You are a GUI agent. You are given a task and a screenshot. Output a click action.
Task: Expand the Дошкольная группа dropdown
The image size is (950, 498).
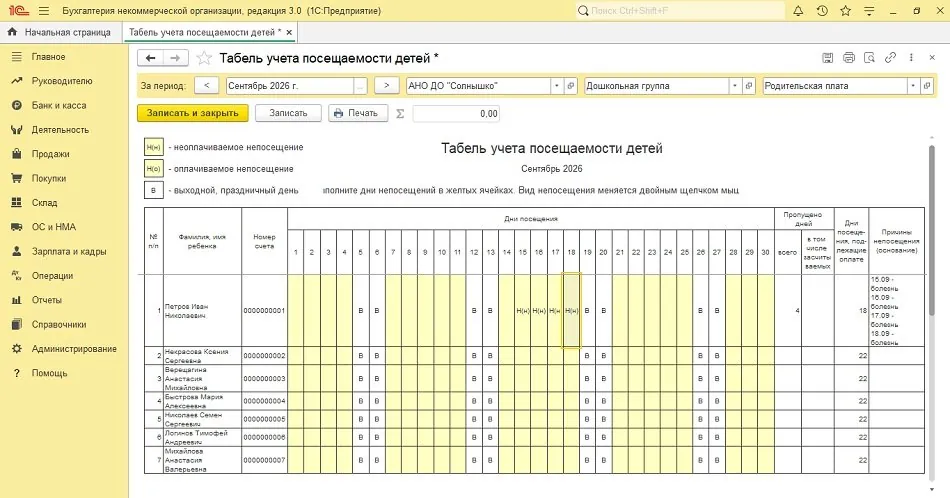pos(735,86)
